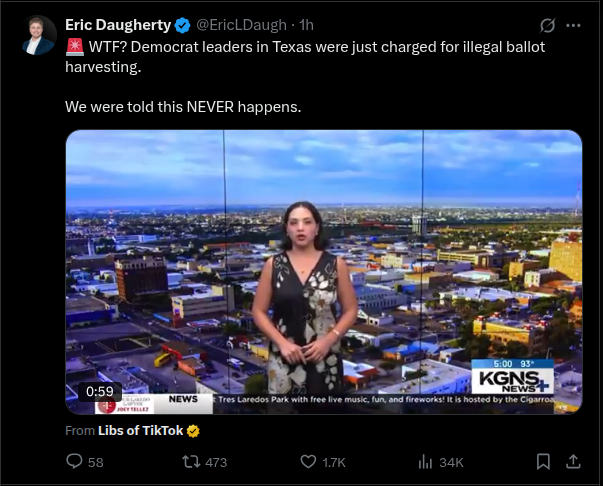
Task: Open the Libs of TikTok source link
Action: point(140,431)
